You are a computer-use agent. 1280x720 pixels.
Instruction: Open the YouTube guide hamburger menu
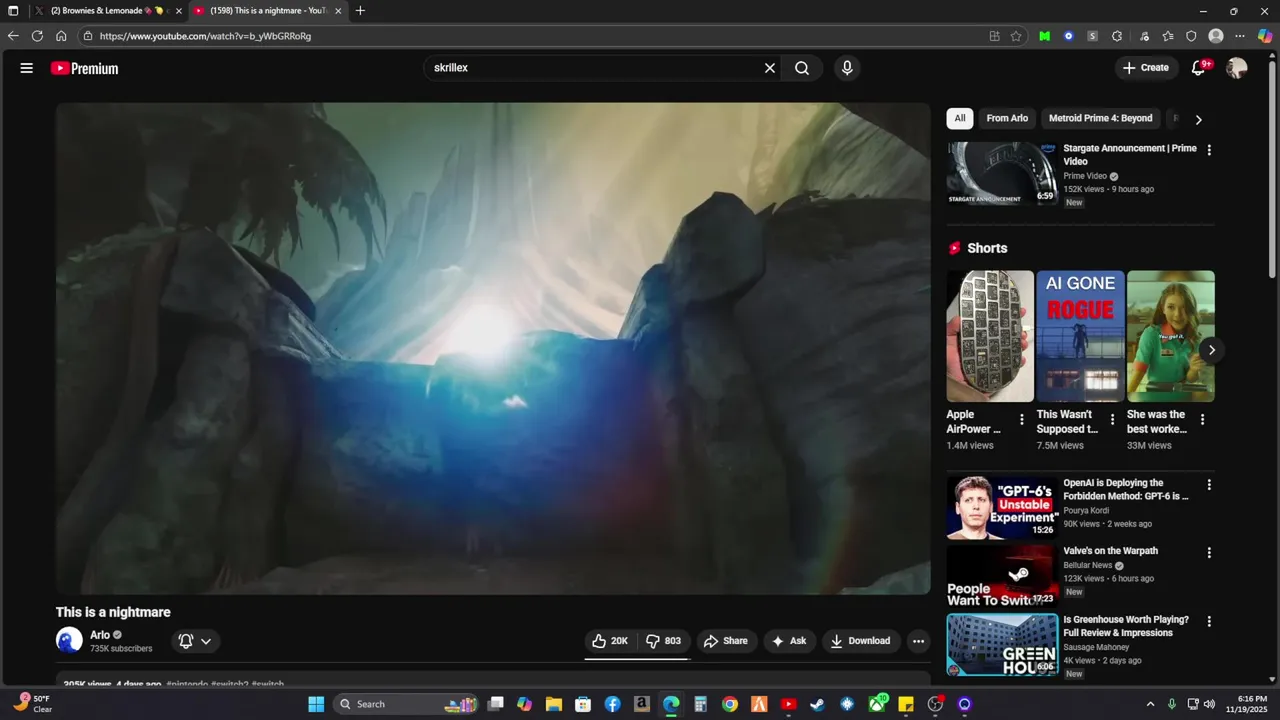coord(27,68)
